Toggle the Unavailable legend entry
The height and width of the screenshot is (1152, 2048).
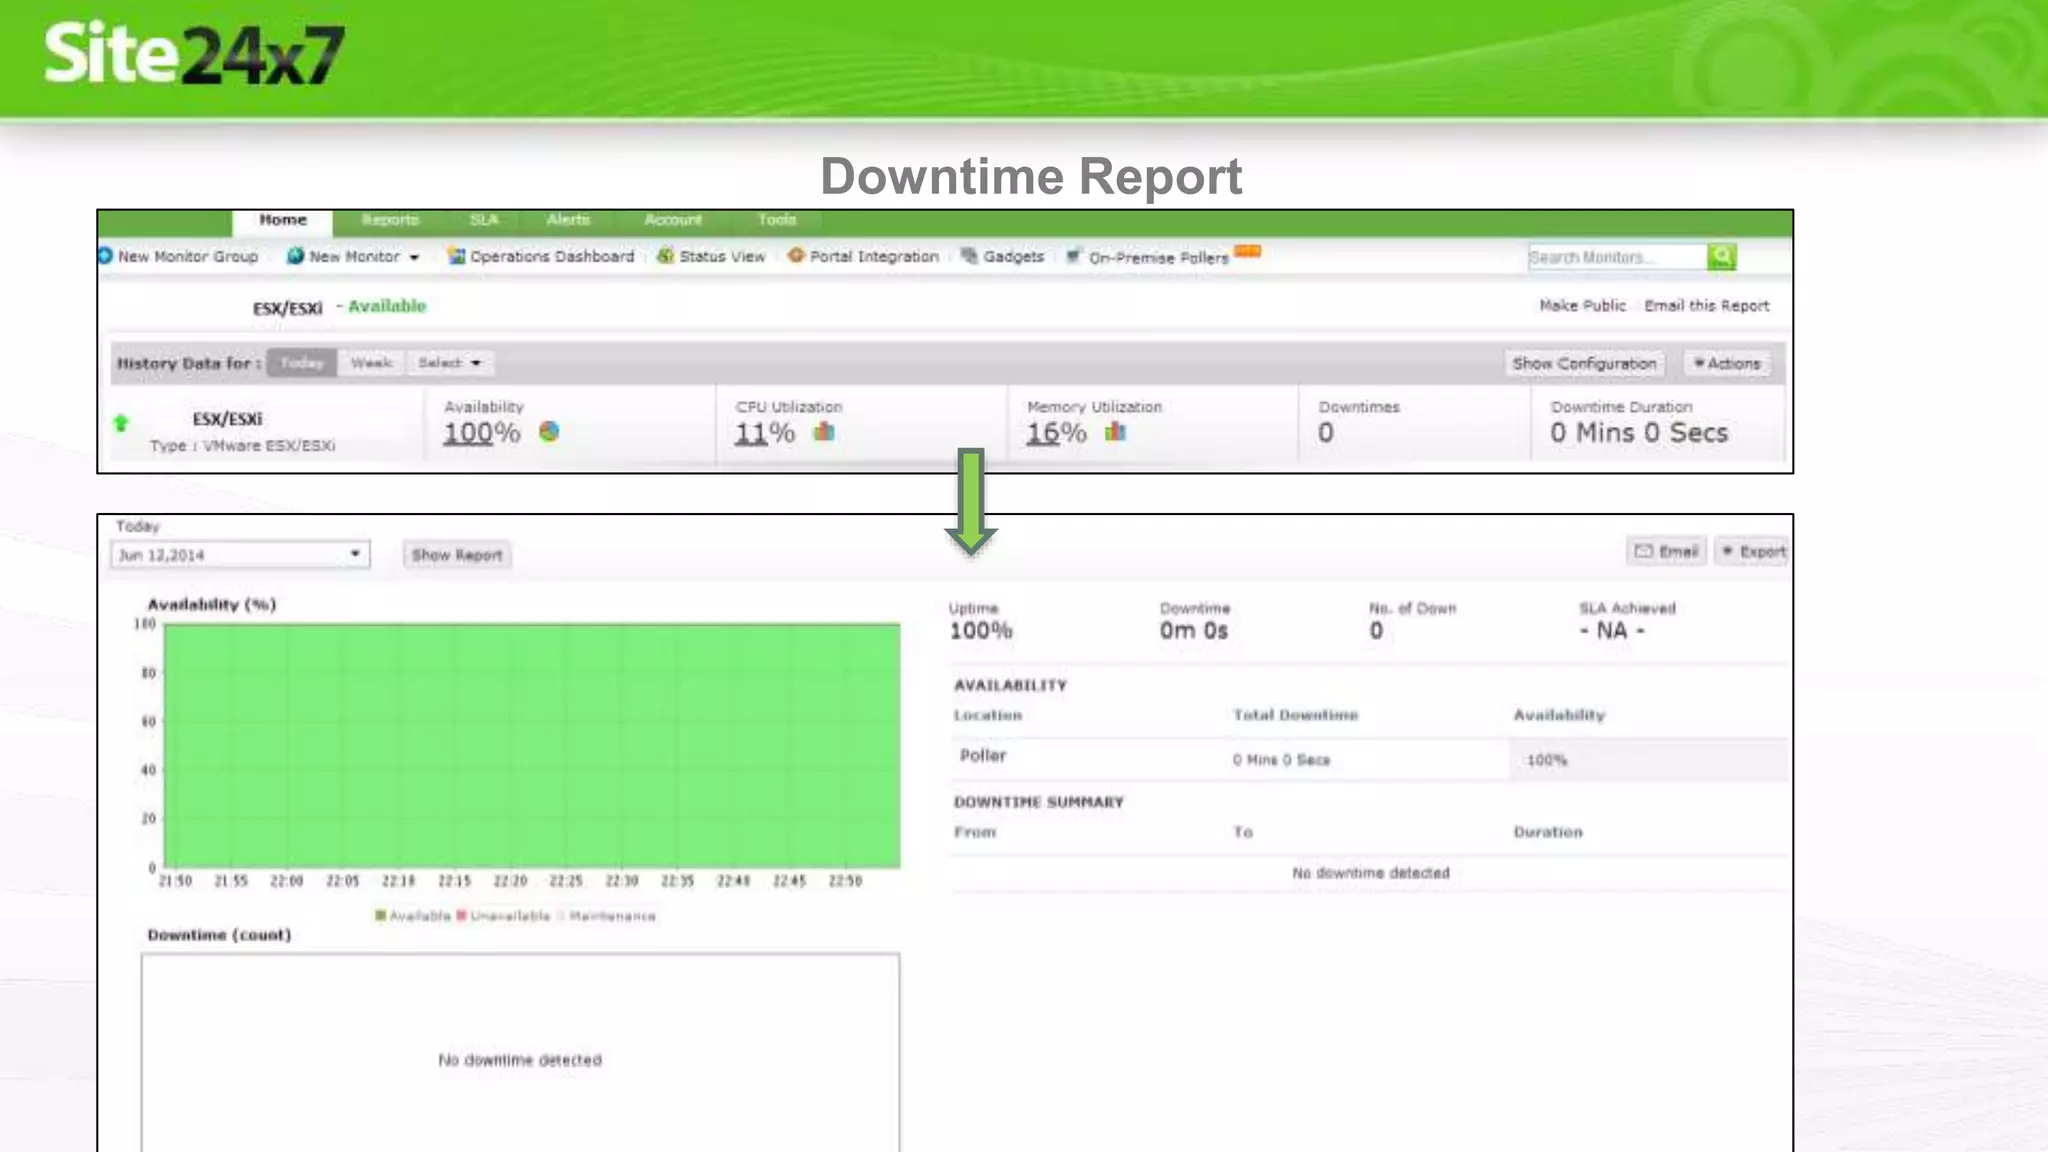[x=503, y=916]
